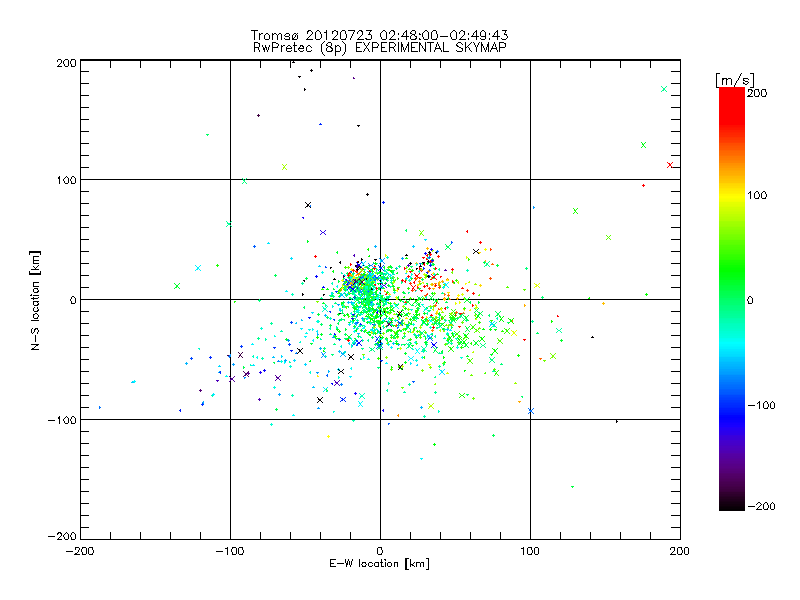The width and height of the screenshot is (800, 600).
Task: Pick the cyan band of the colorbar
Action: 732,344
